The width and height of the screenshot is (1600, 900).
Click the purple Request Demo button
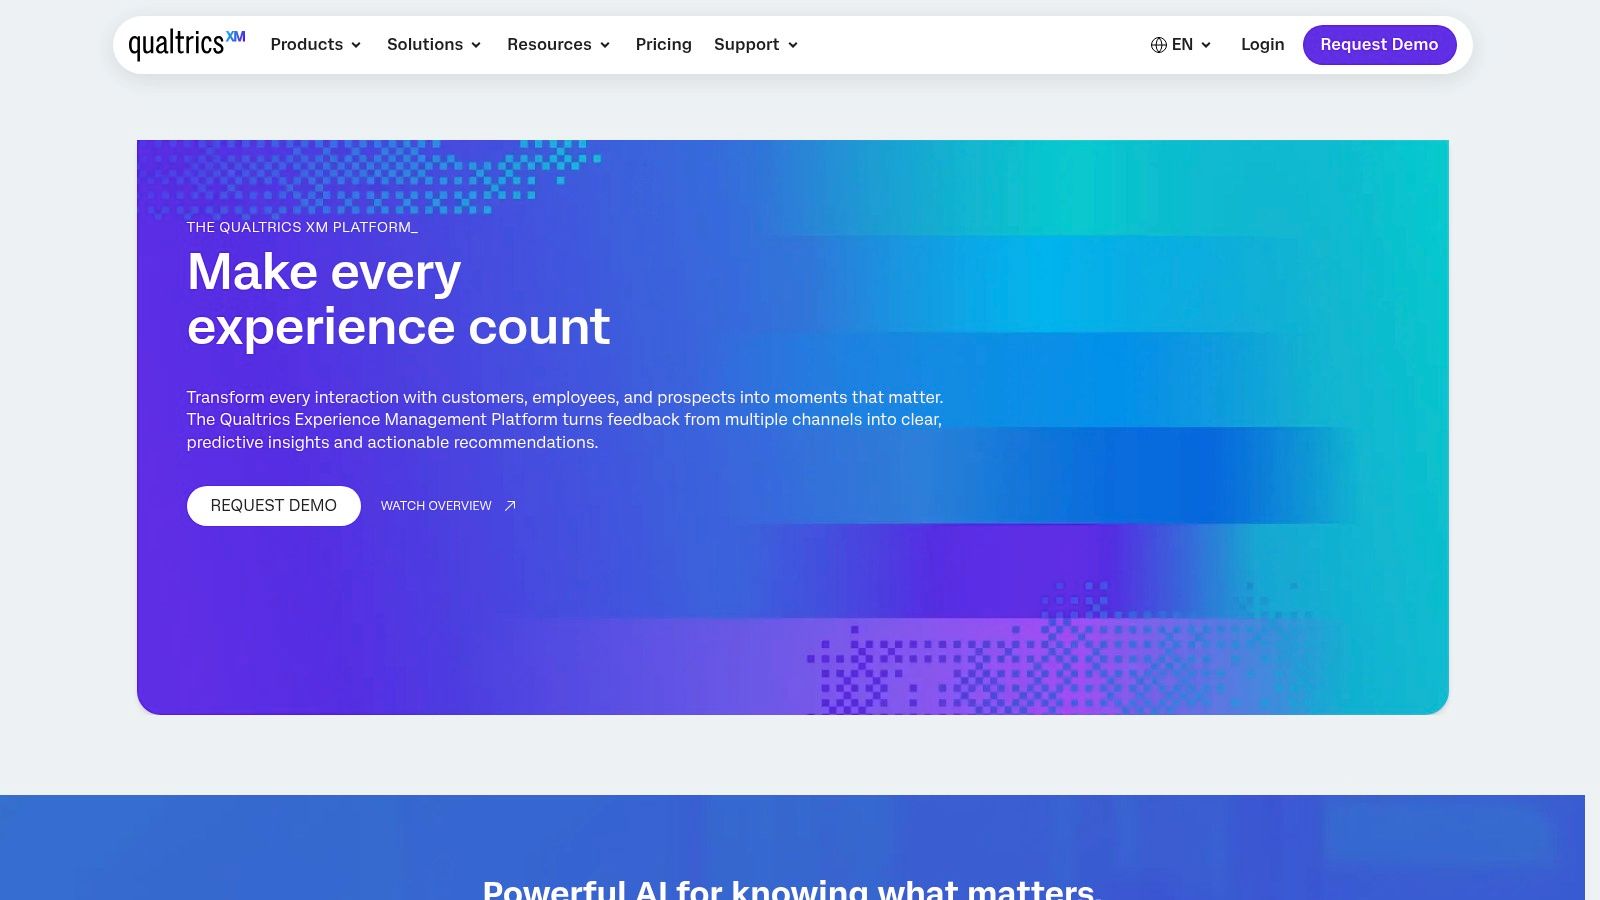1379,45
